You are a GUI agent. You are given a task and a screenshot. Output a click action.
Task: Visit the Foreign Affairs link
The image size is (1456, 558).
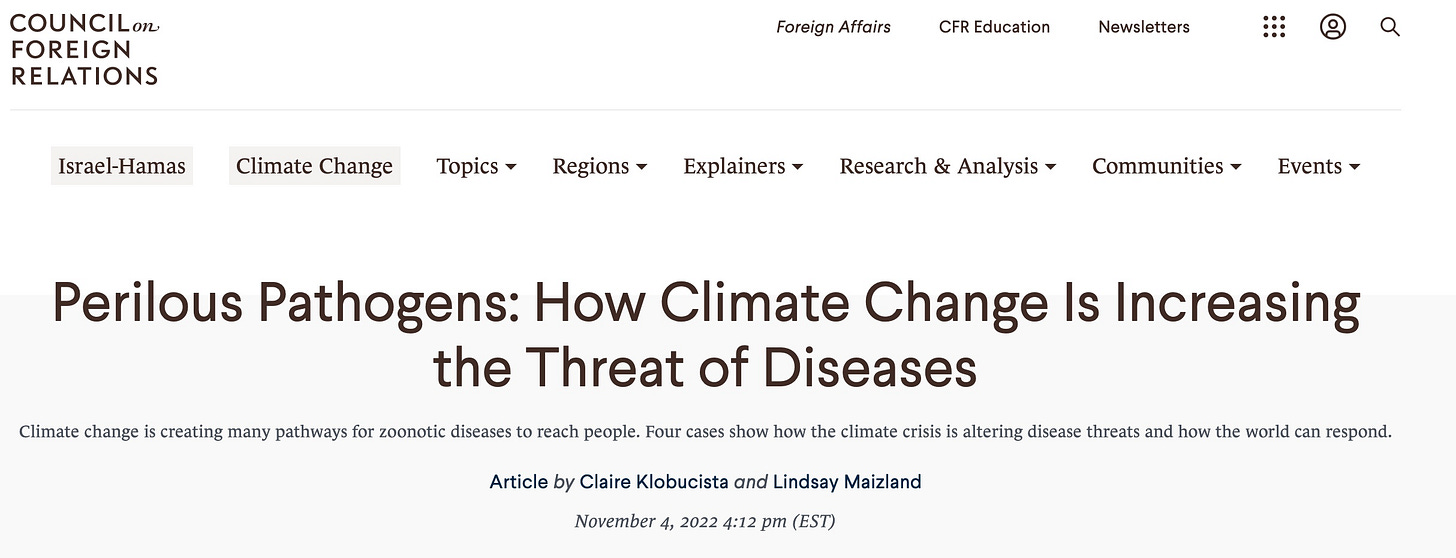pyautogui.click(x=833, y=27)
